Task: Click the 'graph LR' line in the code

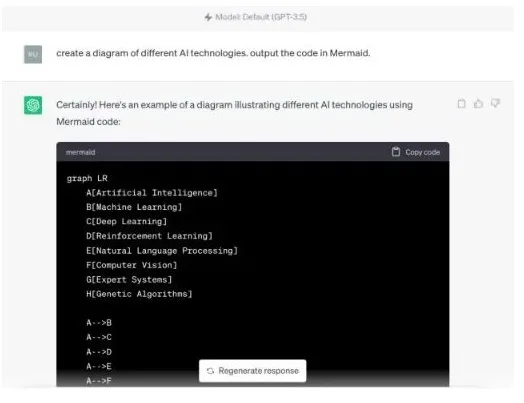Action: coord(87,178)
